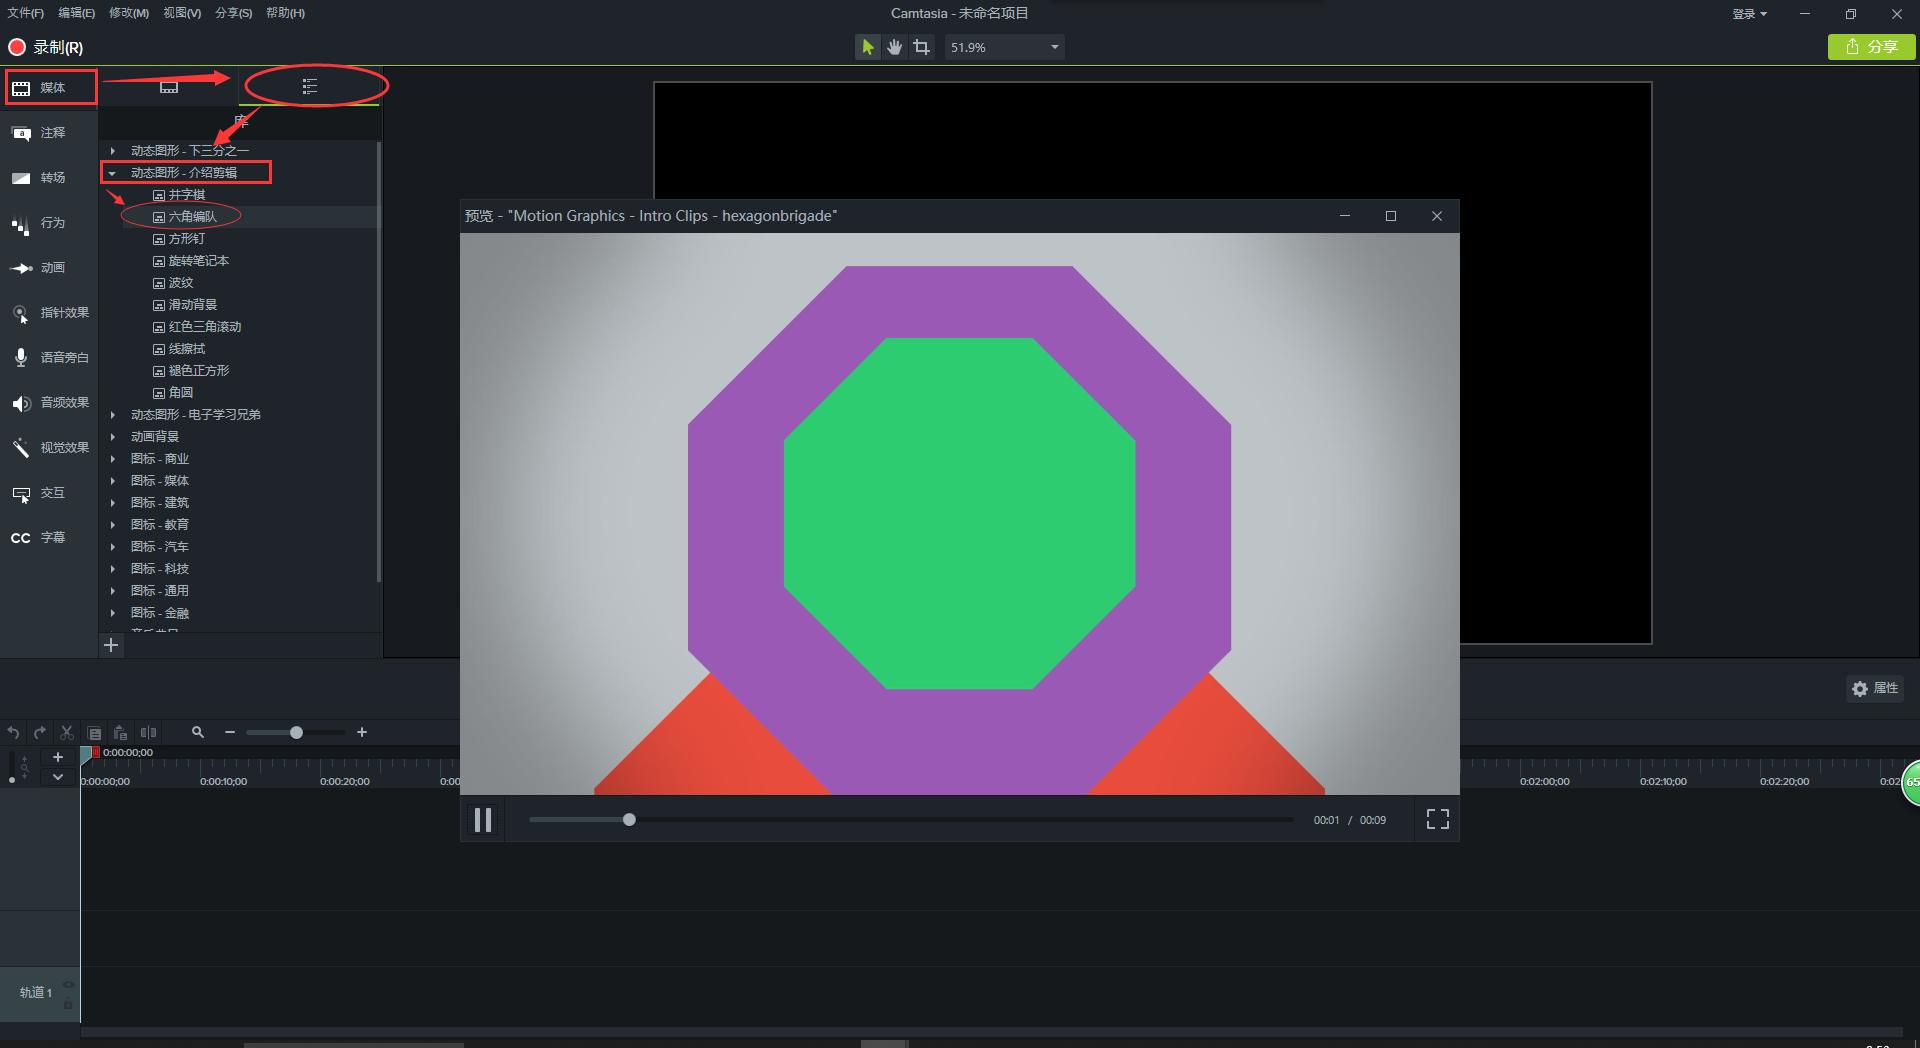Screen dimensions: 1920x1048
Task: Toggle the lock on 轨道 1
Action: 68,1003
